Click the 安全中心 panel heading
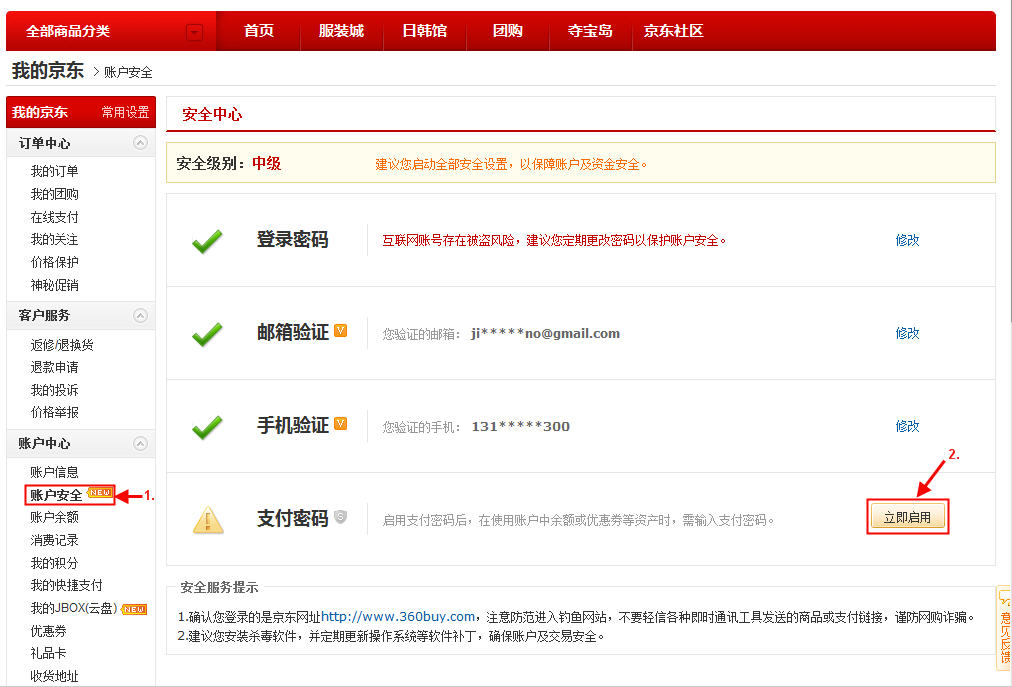The image size is (1012, 687). 212,114
